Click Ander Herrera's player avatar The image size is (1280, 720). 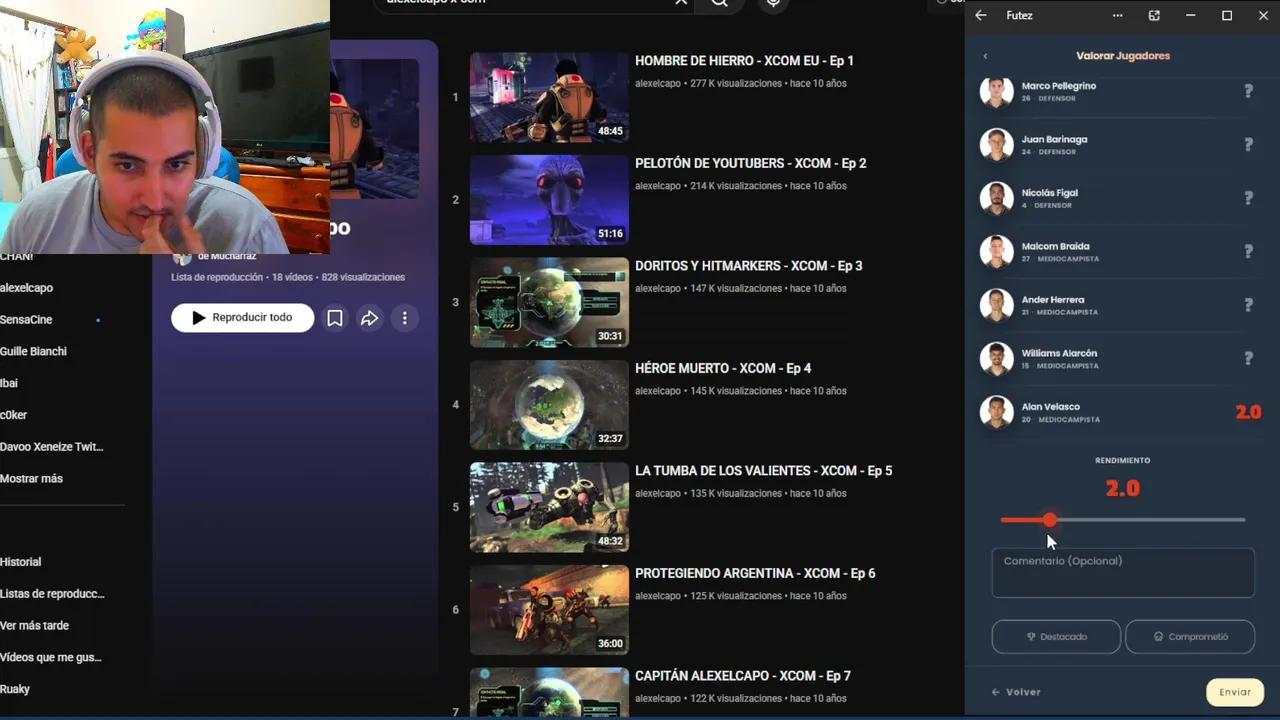(996, 305)
